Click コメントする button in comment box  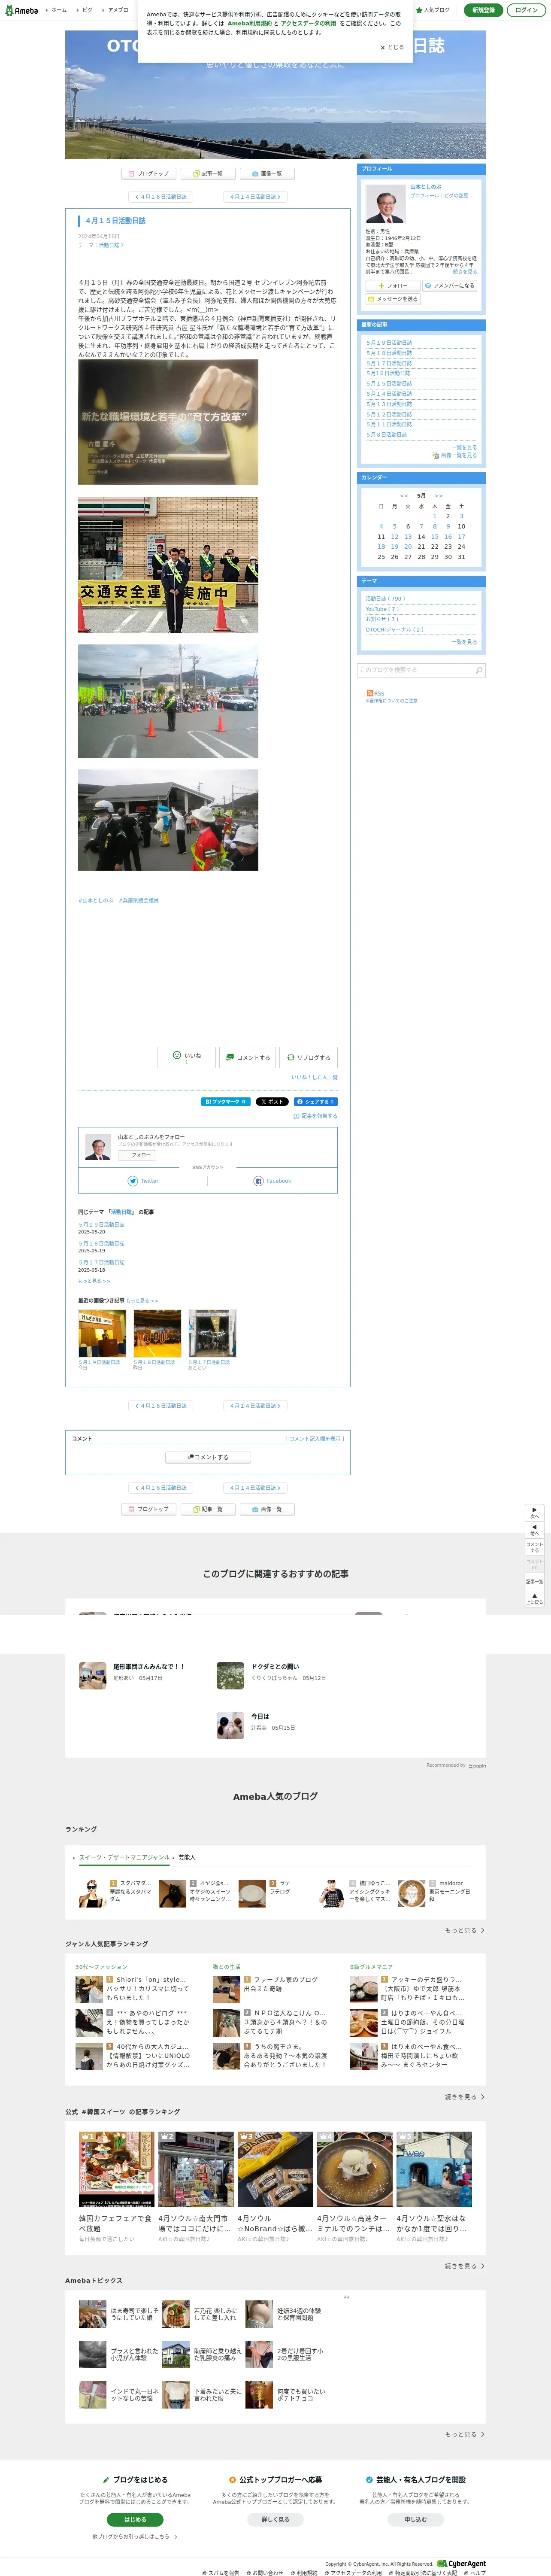pos(208,1457)
